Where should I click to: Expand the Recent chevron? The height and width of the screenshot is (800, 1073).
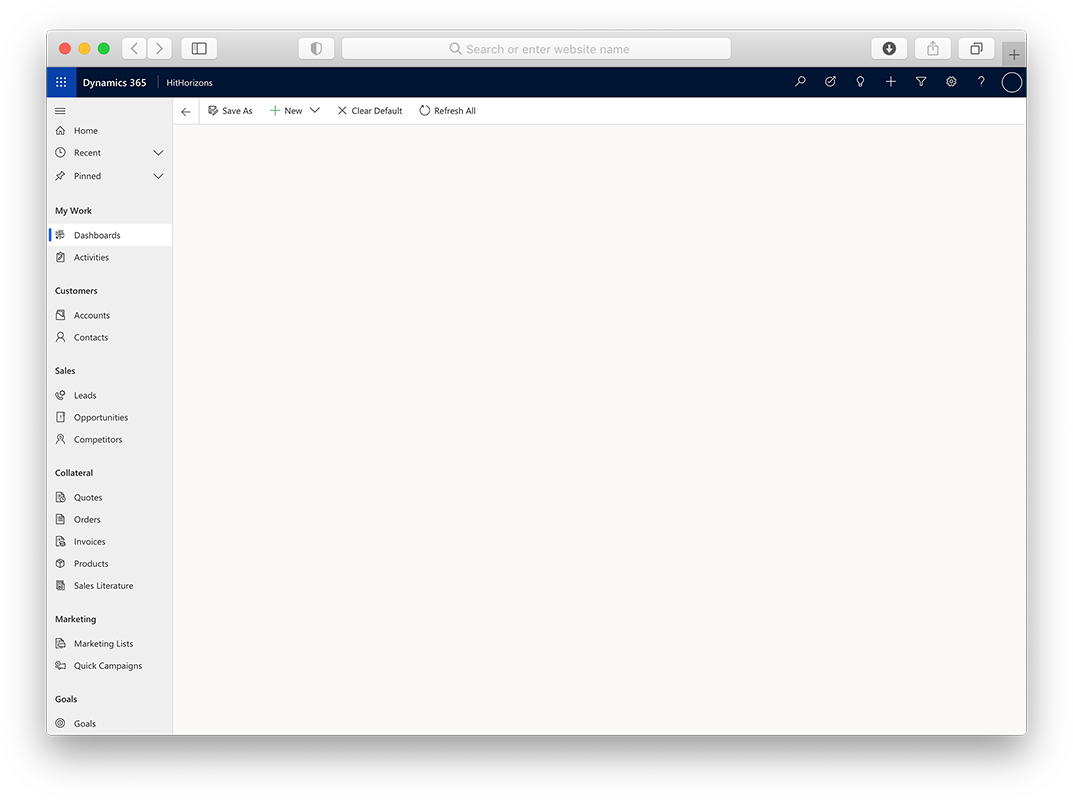coord(158,153)
